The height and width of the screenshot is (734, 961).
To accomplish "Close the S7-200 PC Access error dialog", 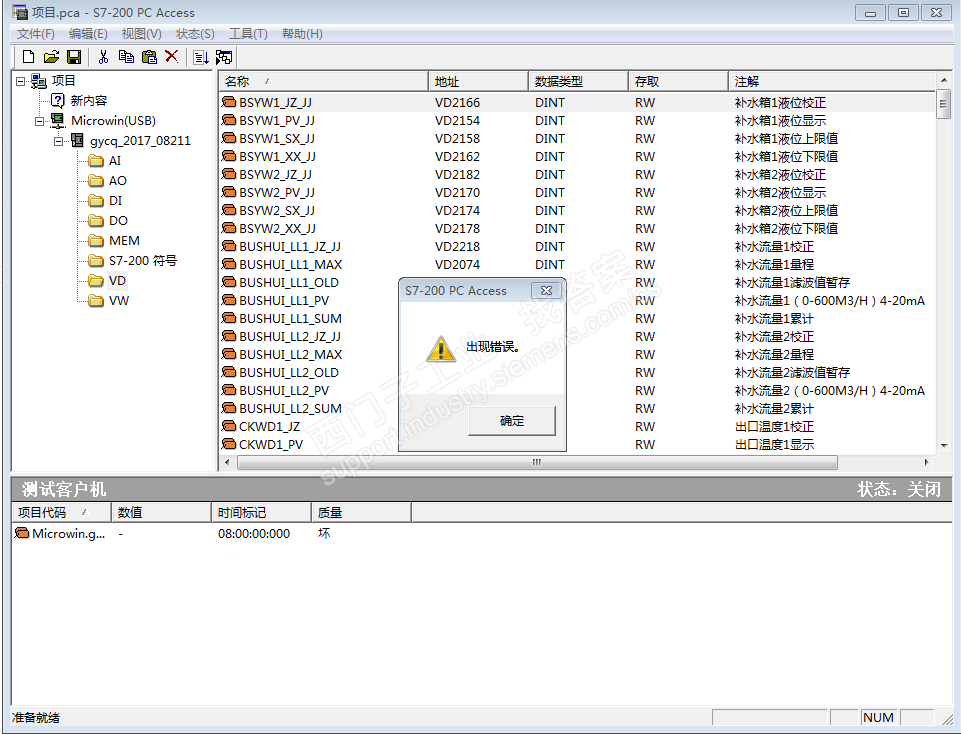I will (x=546, y=290).
